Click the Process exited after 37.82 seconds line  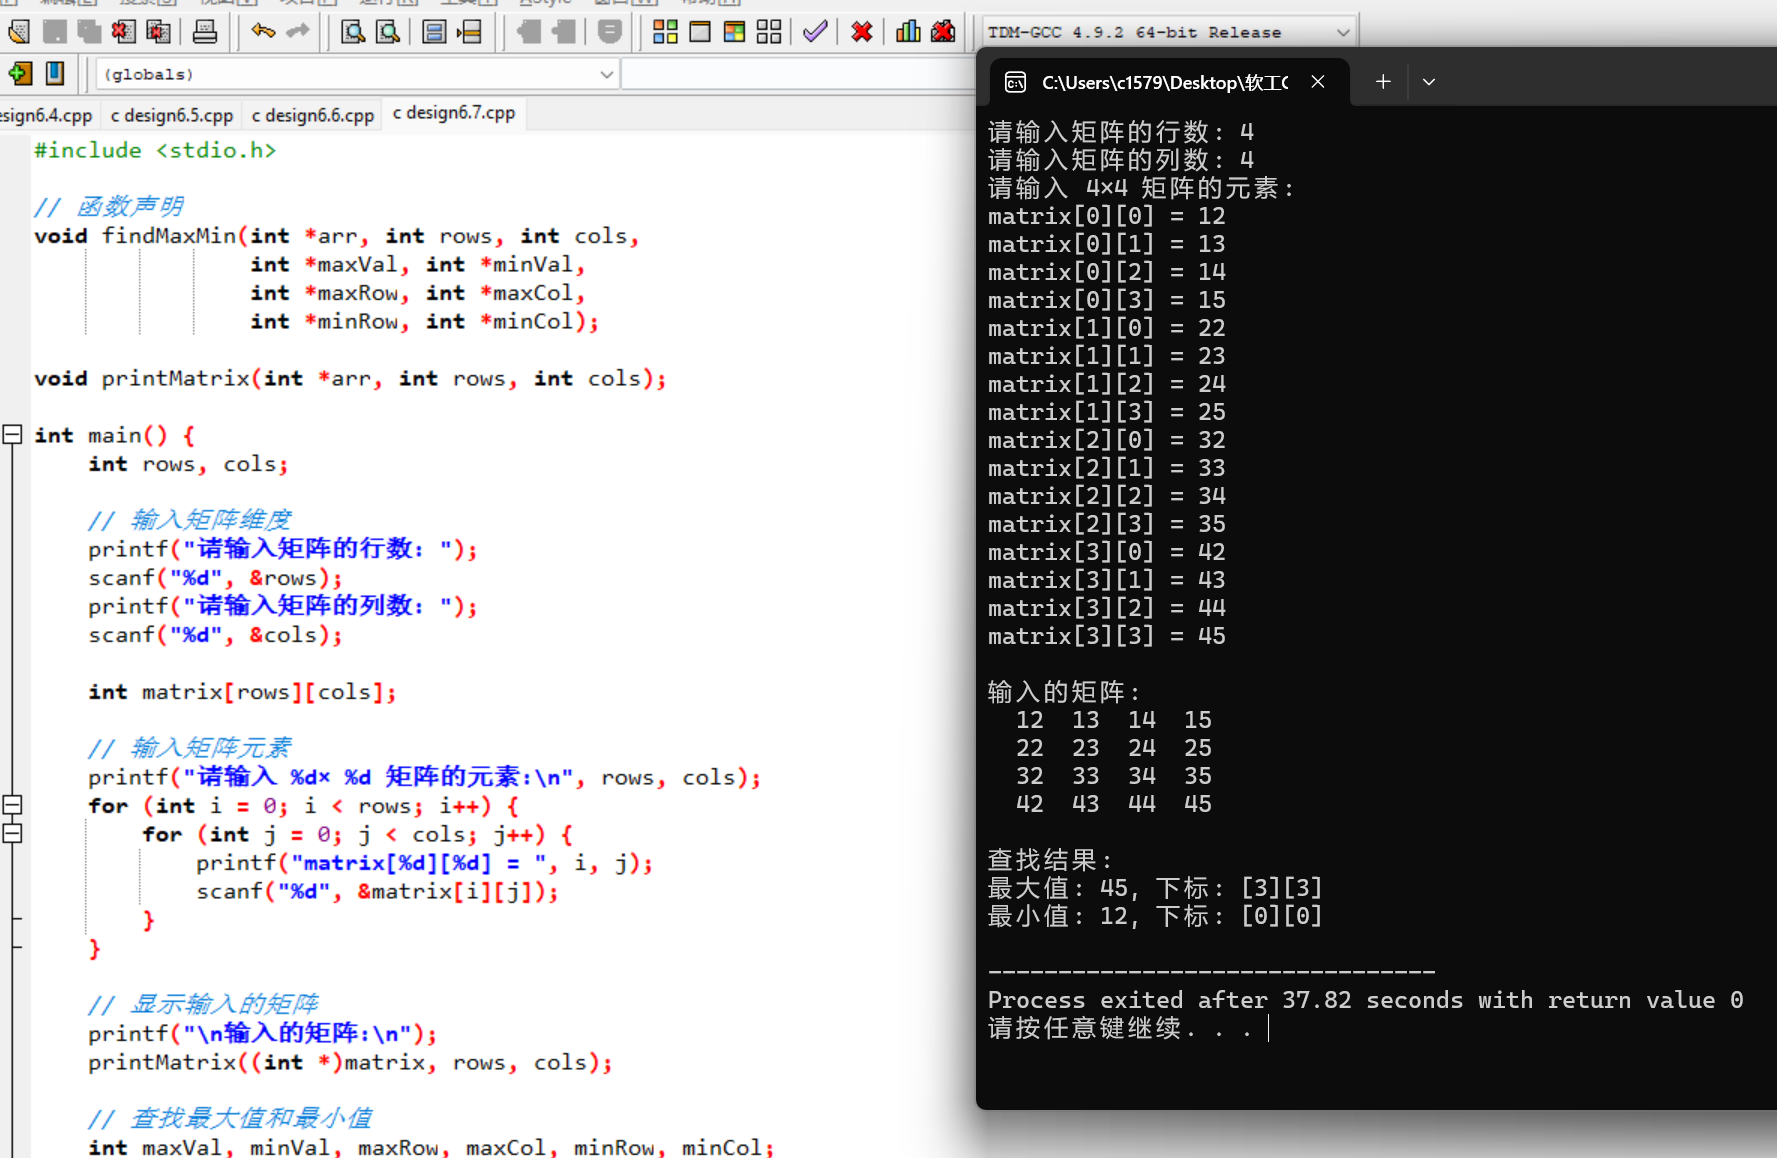coord(1366,1000)
